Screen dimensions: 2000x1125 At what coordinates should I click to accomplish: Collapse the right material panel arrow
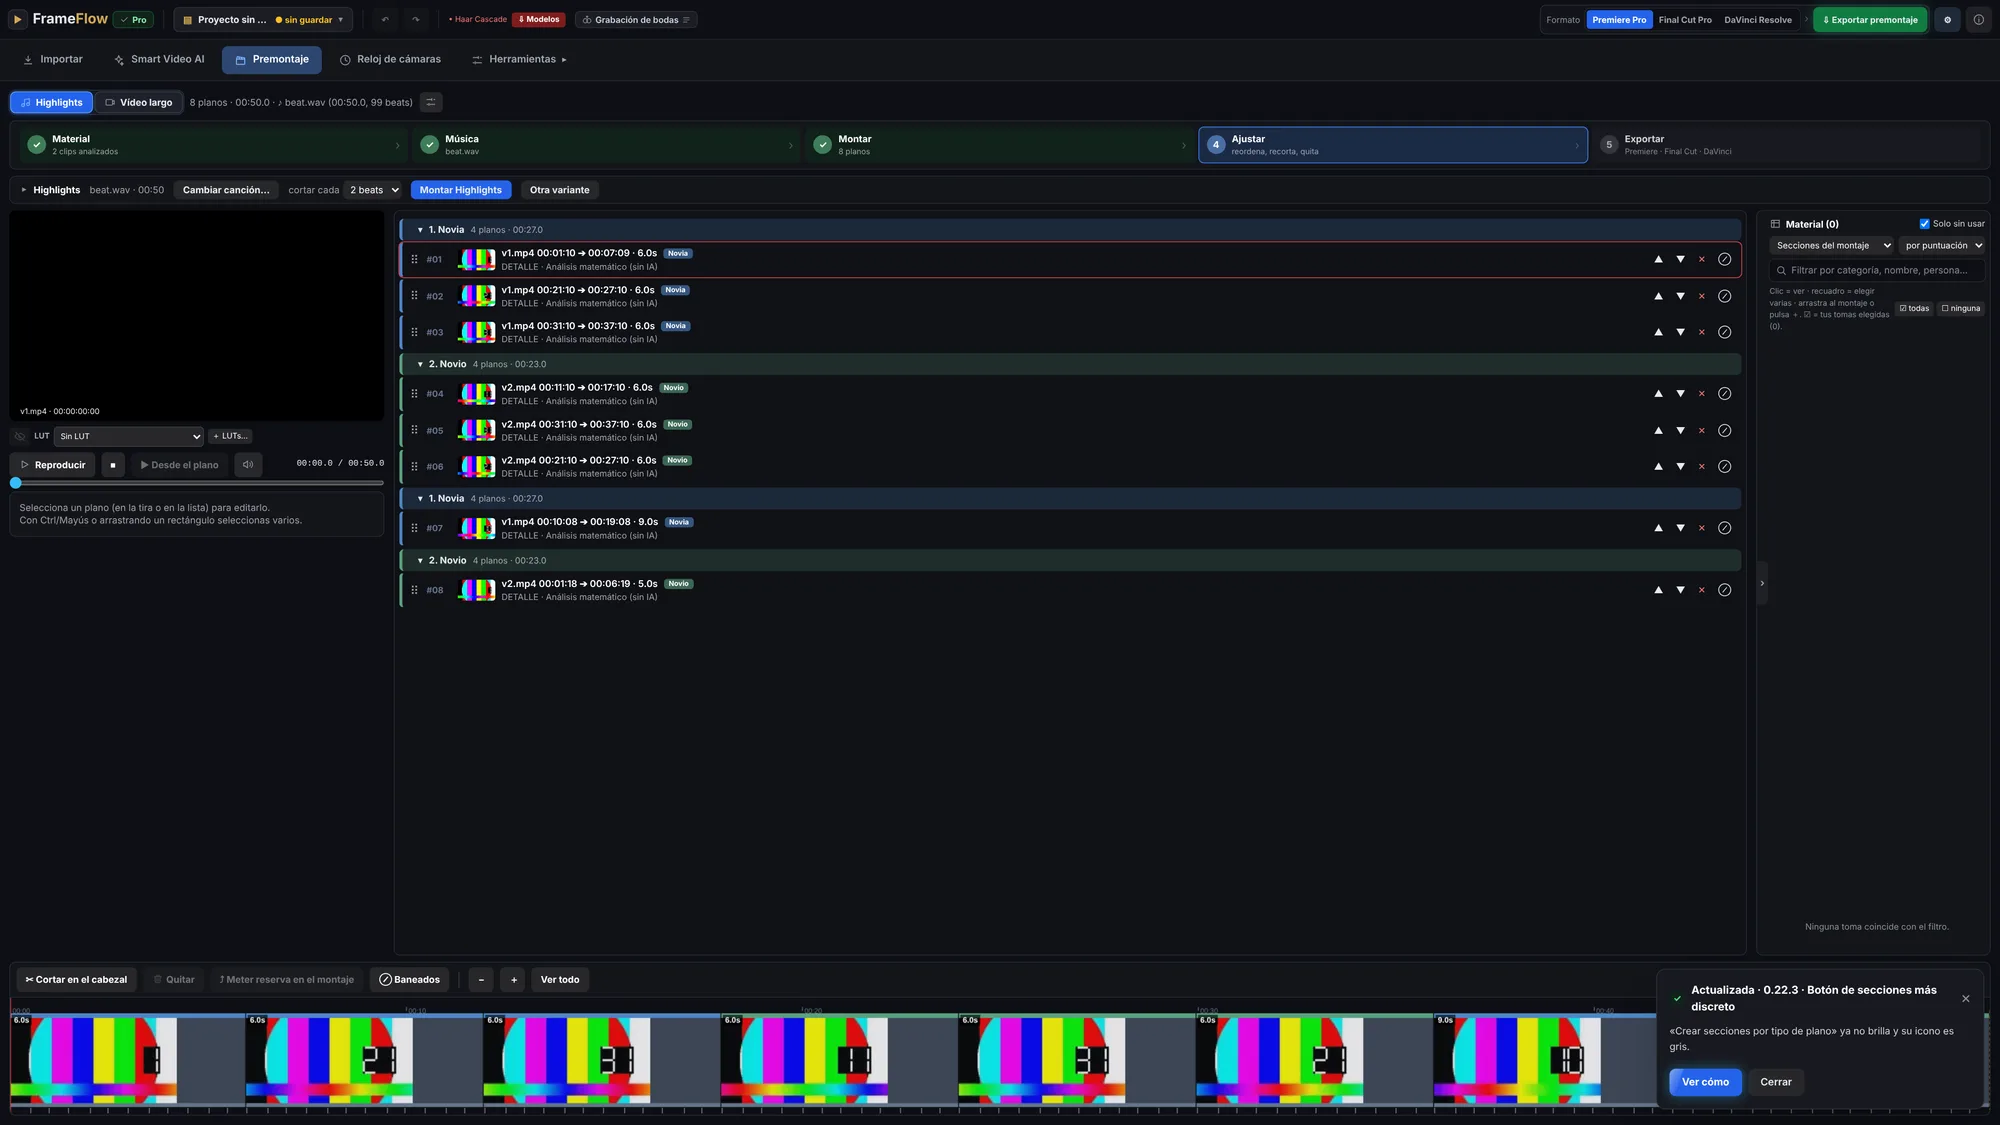click(x=1762, y=583)
